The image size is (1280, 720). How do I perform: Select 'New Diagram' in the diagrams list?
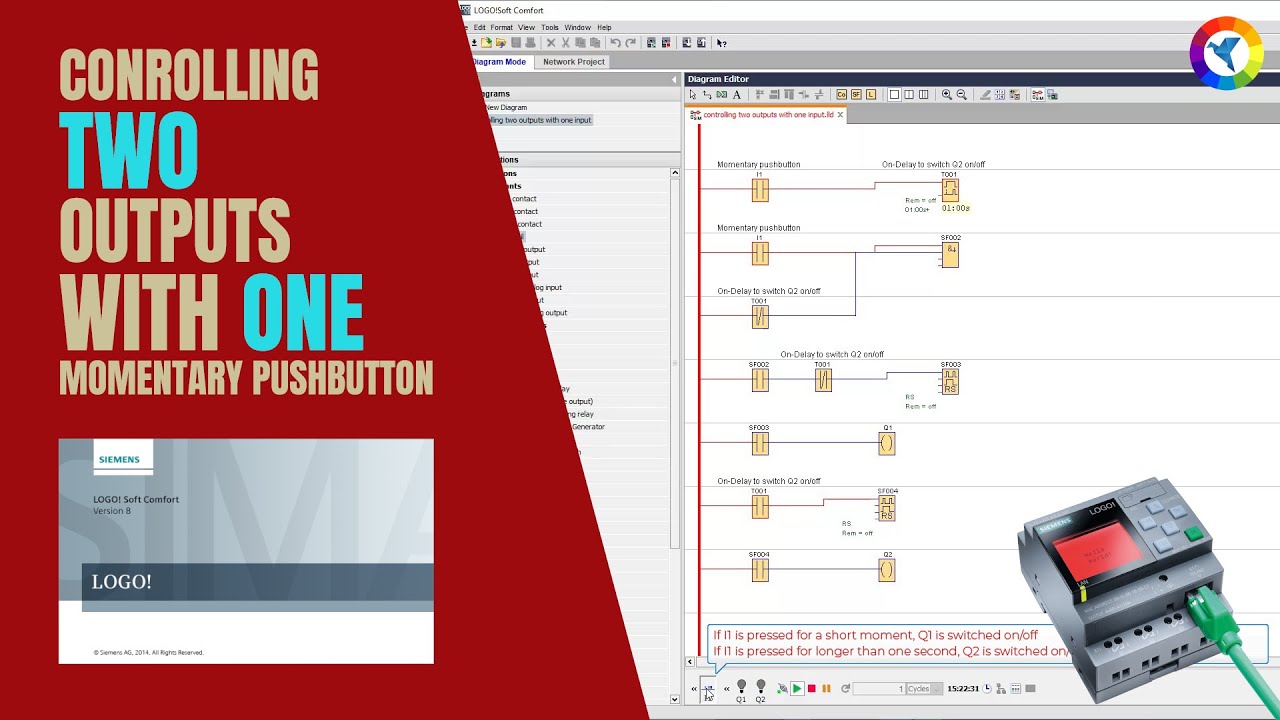pyautogui.click(x=506, y=107)
